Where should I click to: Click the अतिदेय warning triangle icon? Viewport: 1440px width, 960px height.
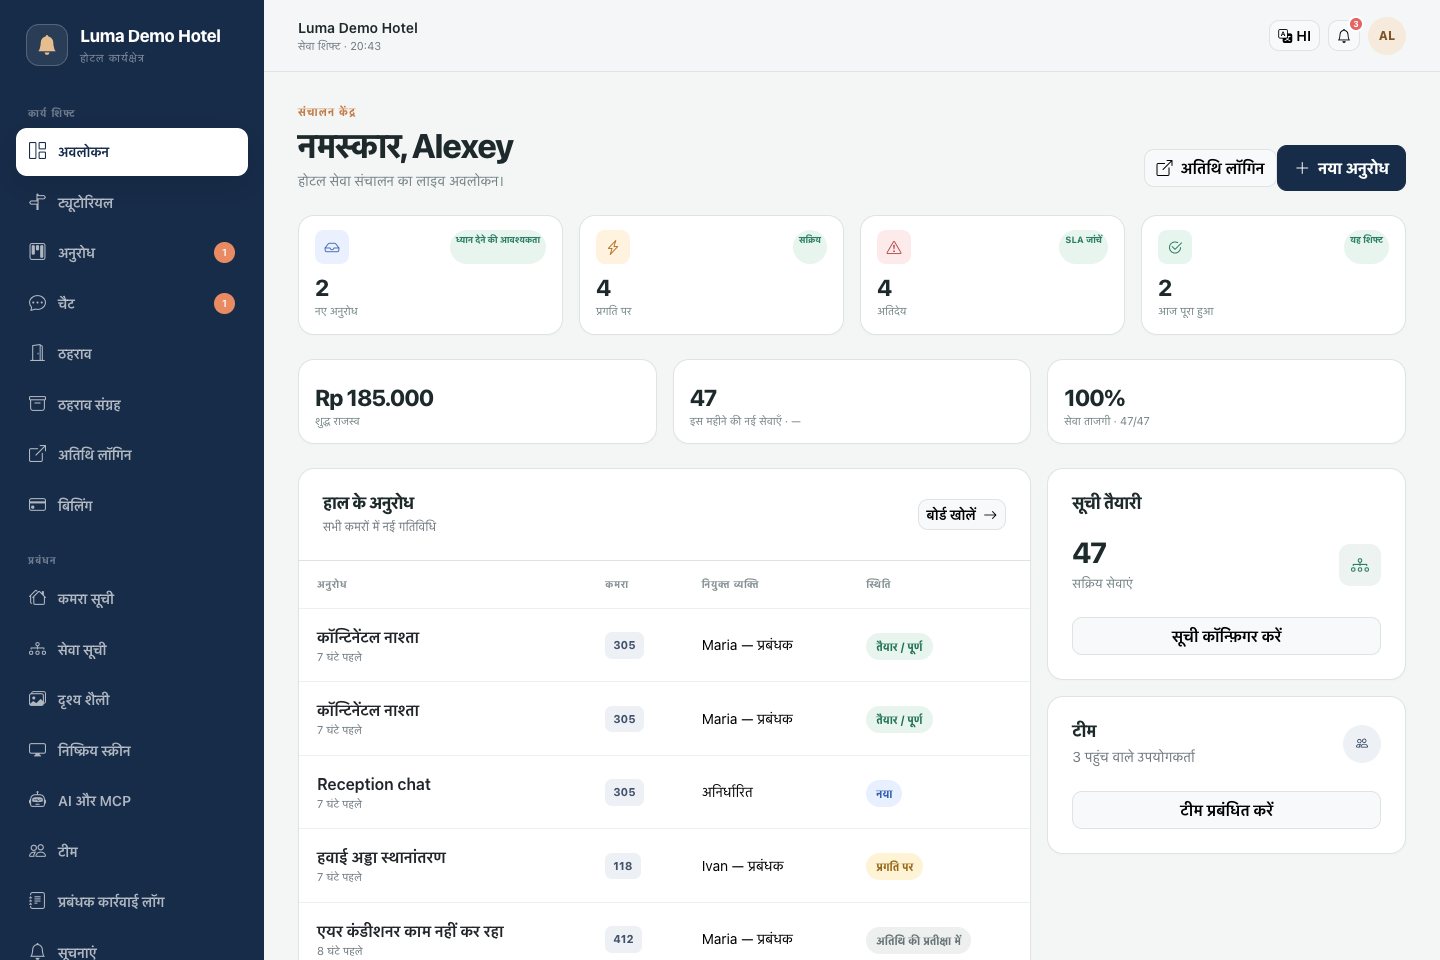(894, 247)
